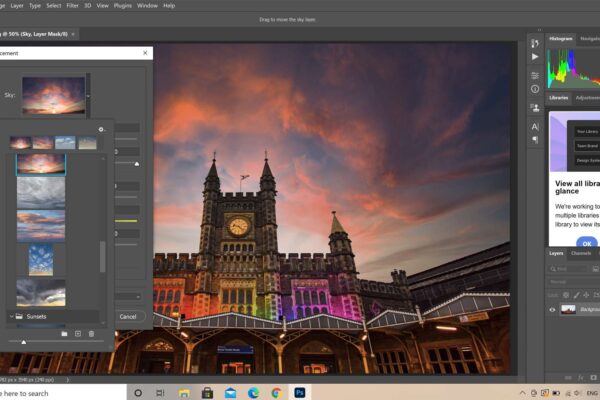
Task: Open the Character panel icon
Action: pyautogui.click(x=535, y=126)
